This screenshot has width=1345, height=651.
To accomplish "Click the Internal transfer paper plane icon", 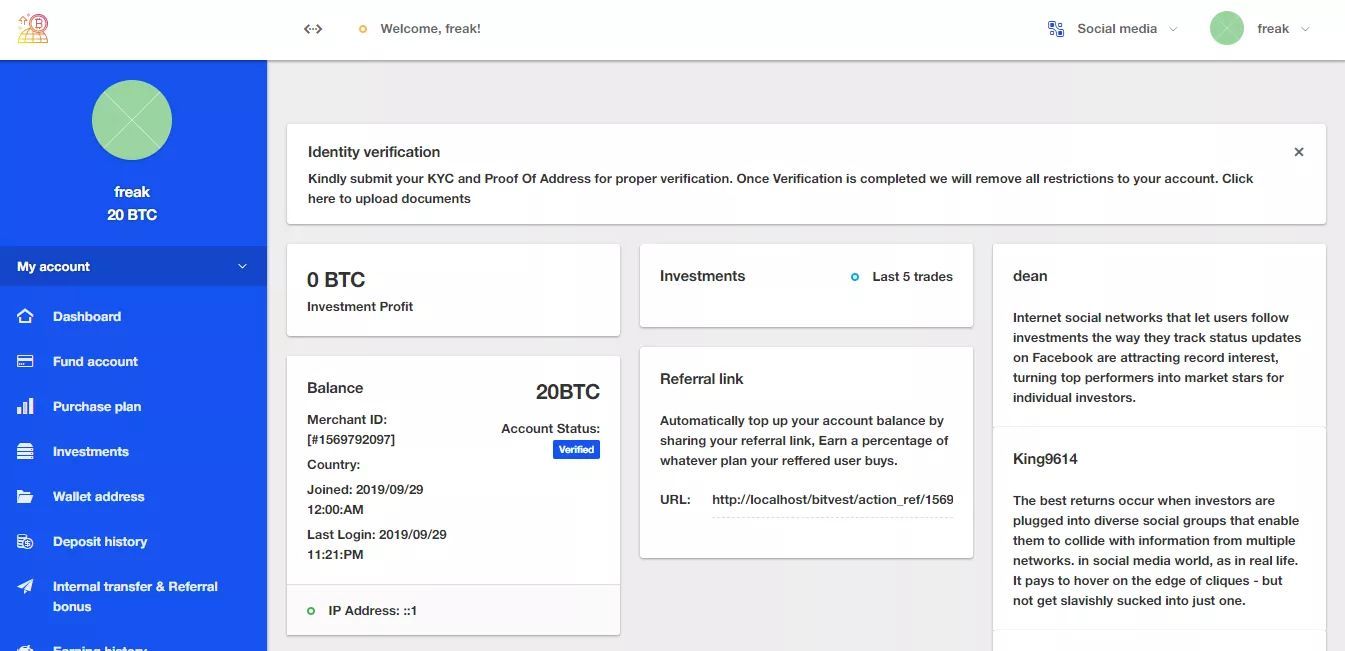I will coord(26,587).
